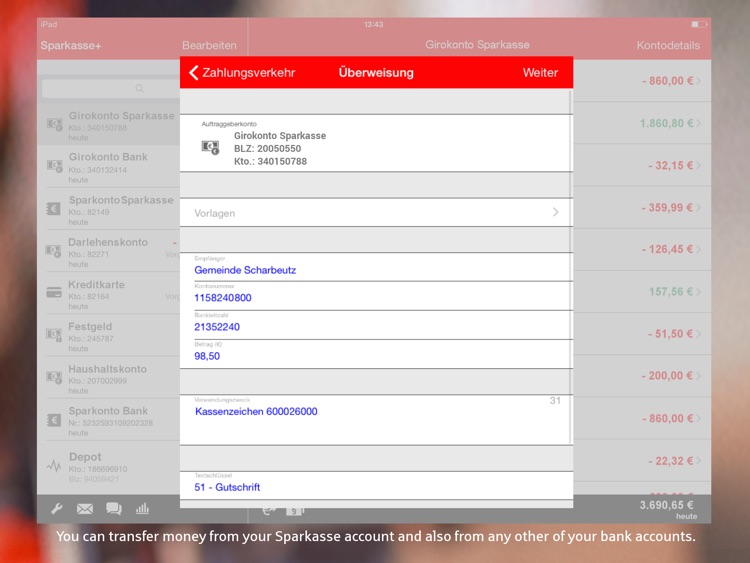Go back to Zahlungsverkehr
This screenshot has width=750, height=563.
click(242, 73)
